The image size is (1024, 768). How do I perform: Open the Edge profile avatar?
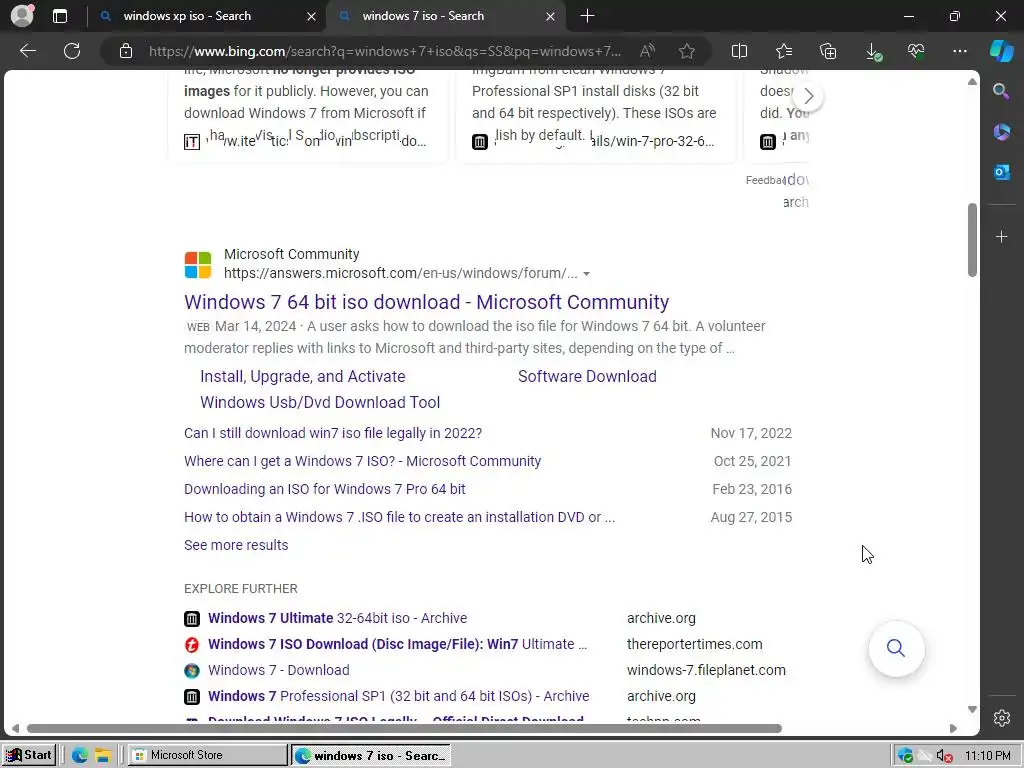(x=22, y=16)
